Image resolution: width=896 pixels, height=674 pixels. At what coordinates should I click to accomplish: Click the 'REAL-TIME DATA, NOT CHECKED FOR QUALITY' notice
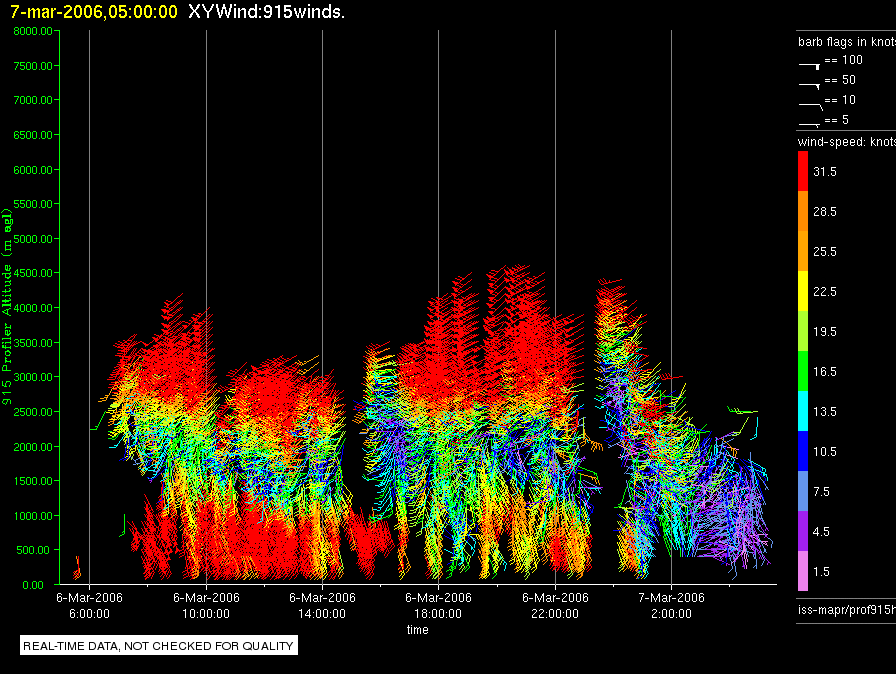point(158,646)
